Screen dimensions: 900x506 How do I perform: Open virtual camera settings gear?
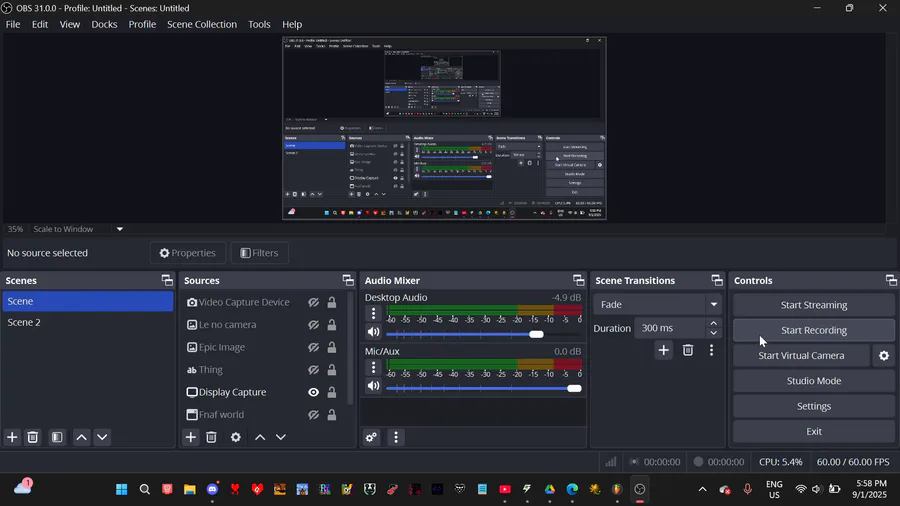click(884, 356)
